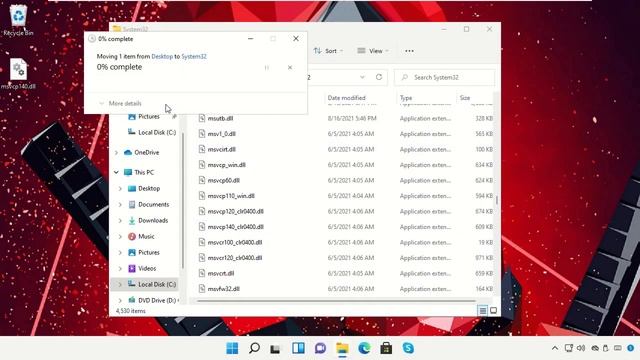
Task: Open taskbar Search
Action: coord(254,348)
